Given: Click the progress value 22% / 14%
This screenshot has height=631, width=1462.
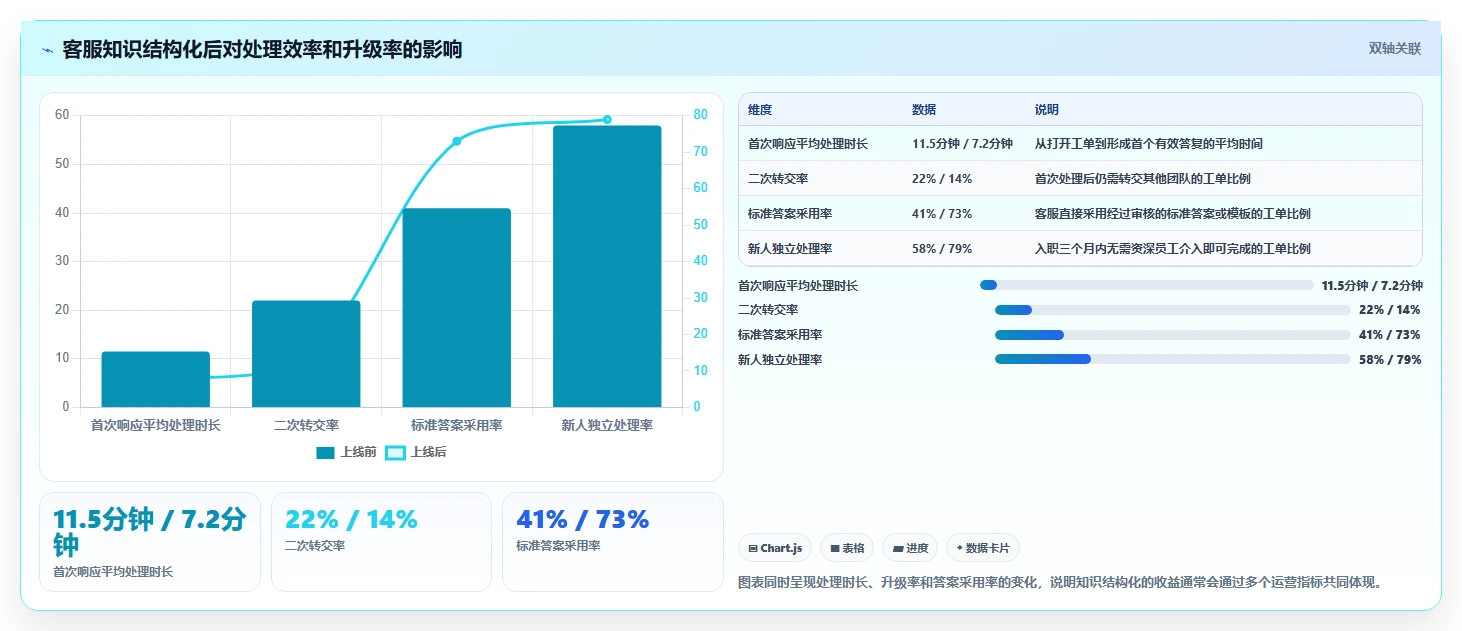Looking at the screenshot, I should pyautogui.click(x=1390, y=310).
